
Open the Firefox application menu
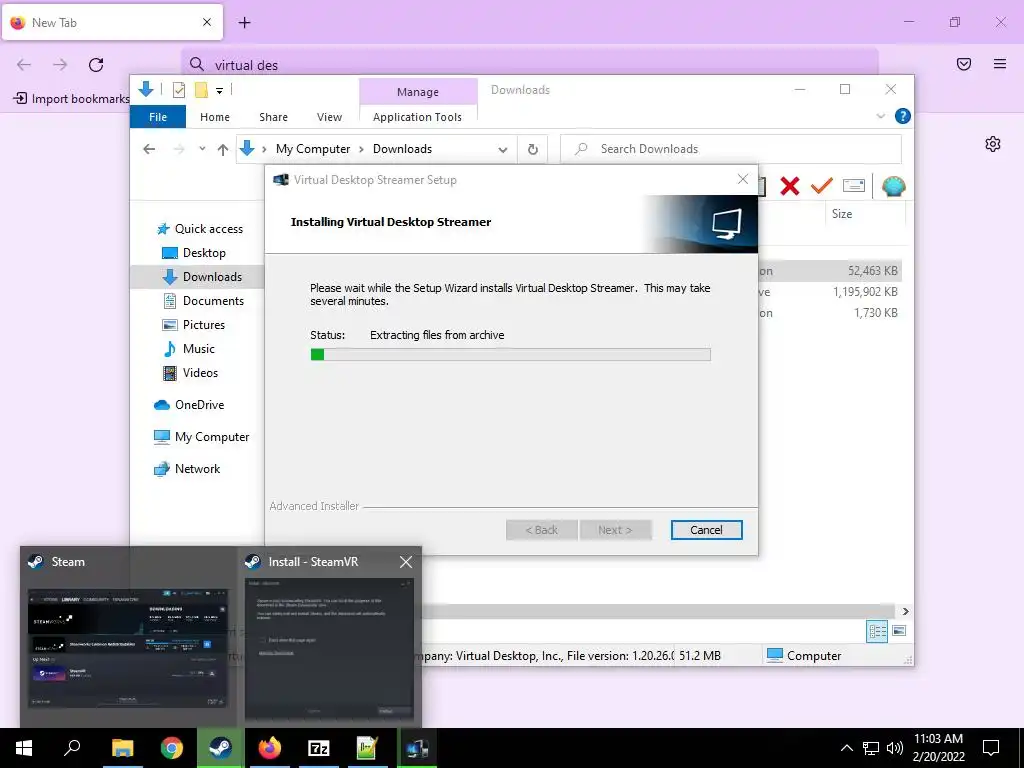pos(1000,64)
